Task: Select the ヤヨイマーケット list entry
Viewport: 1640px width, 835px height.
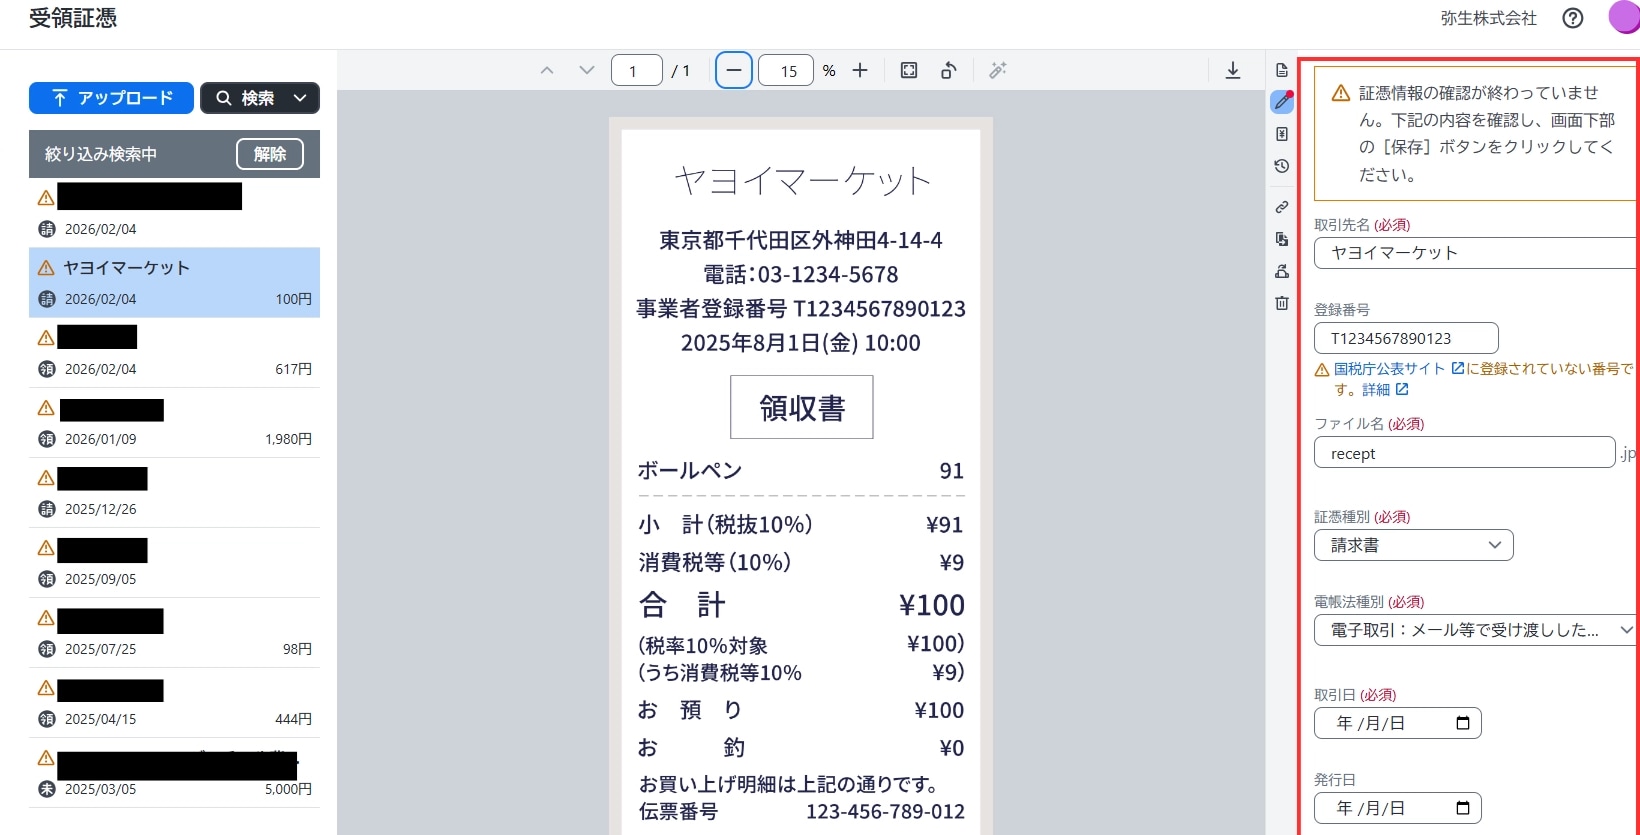Action: pos(174,282)
